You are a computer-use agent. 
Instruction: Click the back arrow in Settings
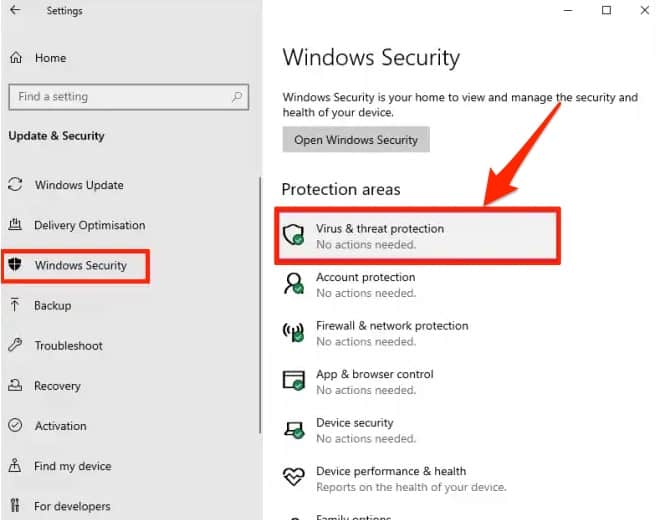(14, 11)
